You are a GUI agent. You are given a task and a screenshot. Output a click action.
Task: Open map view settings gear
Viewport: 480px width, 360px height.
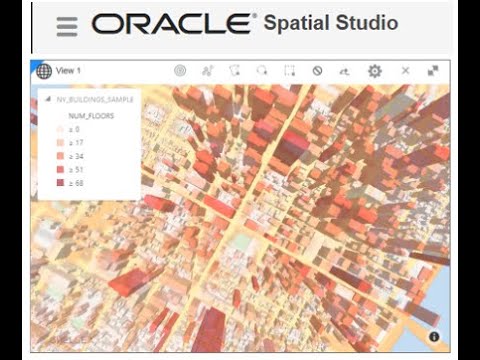375,71
